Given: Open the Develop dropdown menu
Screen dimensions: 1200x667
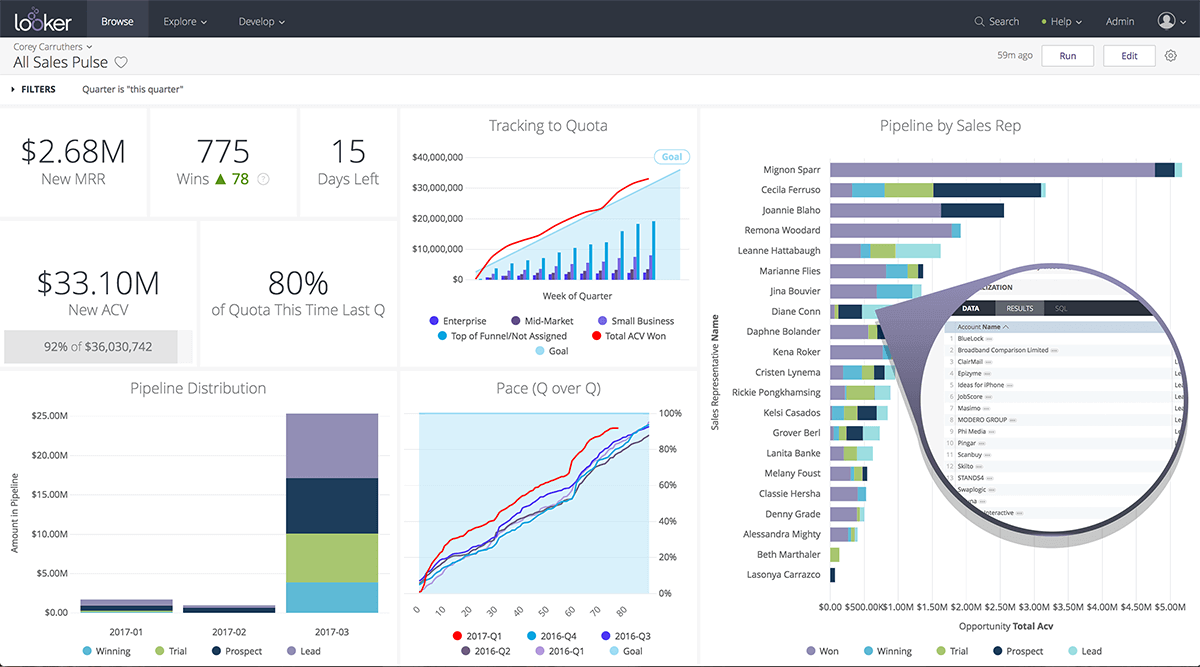Looking at the screenshot, I should click(x=261, y=21).
